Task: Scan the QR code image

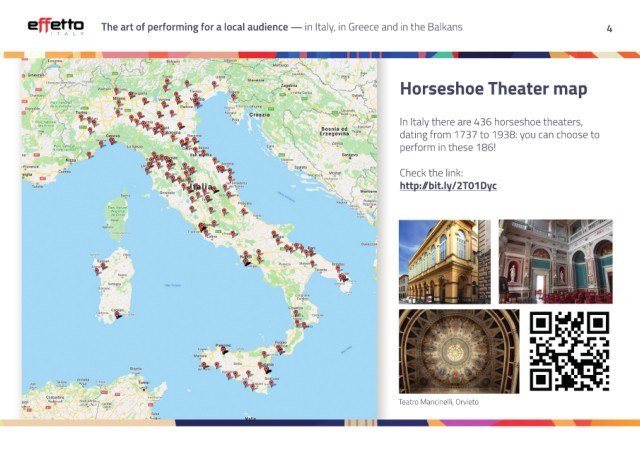Action: [x=569, y=350]
